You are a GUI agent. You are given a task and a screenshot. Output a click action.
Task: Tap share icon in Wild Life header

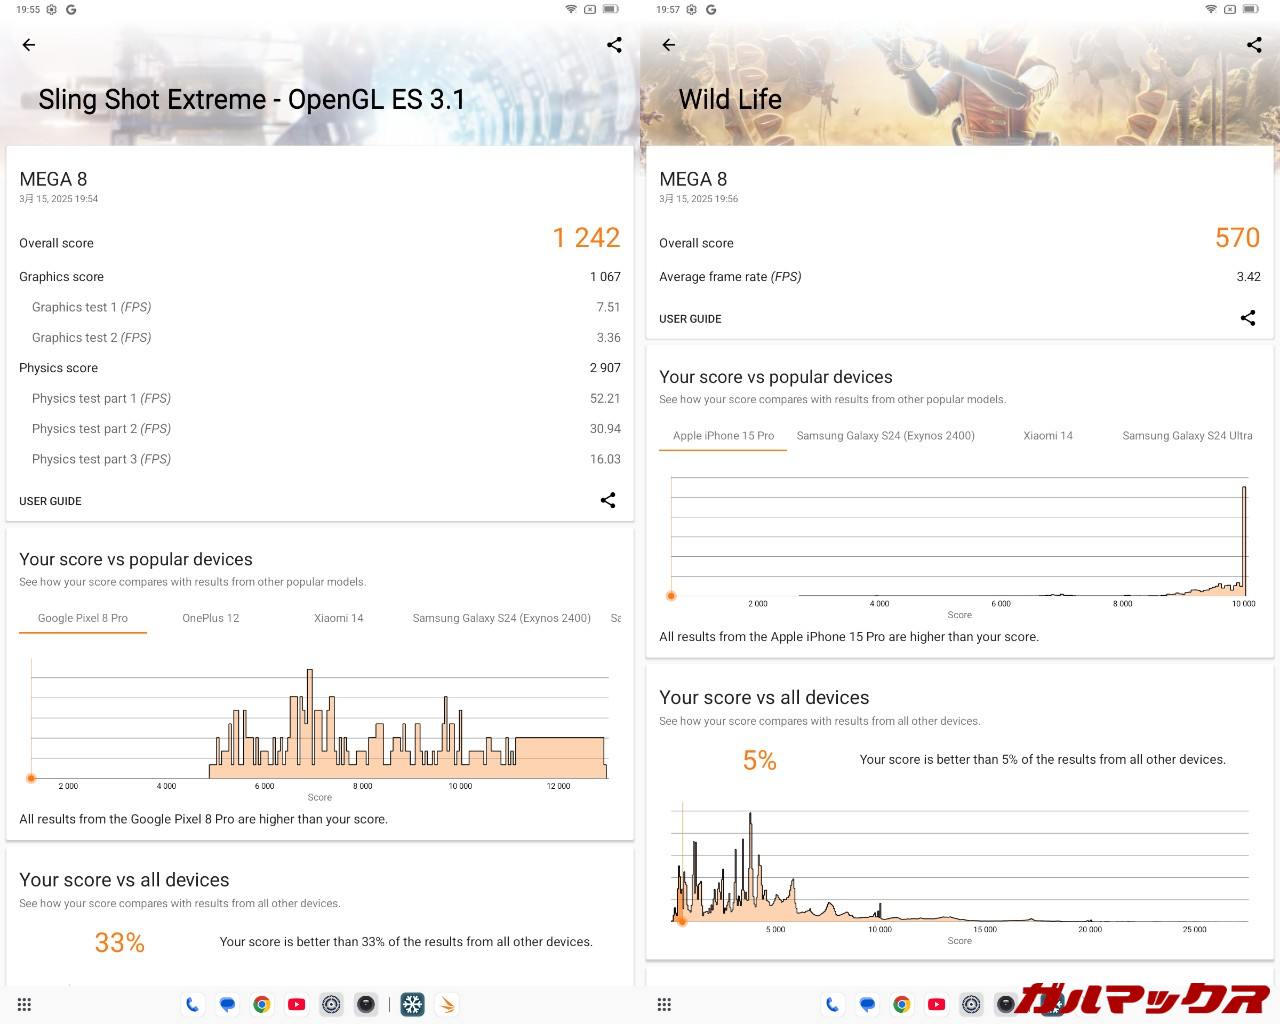(x=1254, y=45)
